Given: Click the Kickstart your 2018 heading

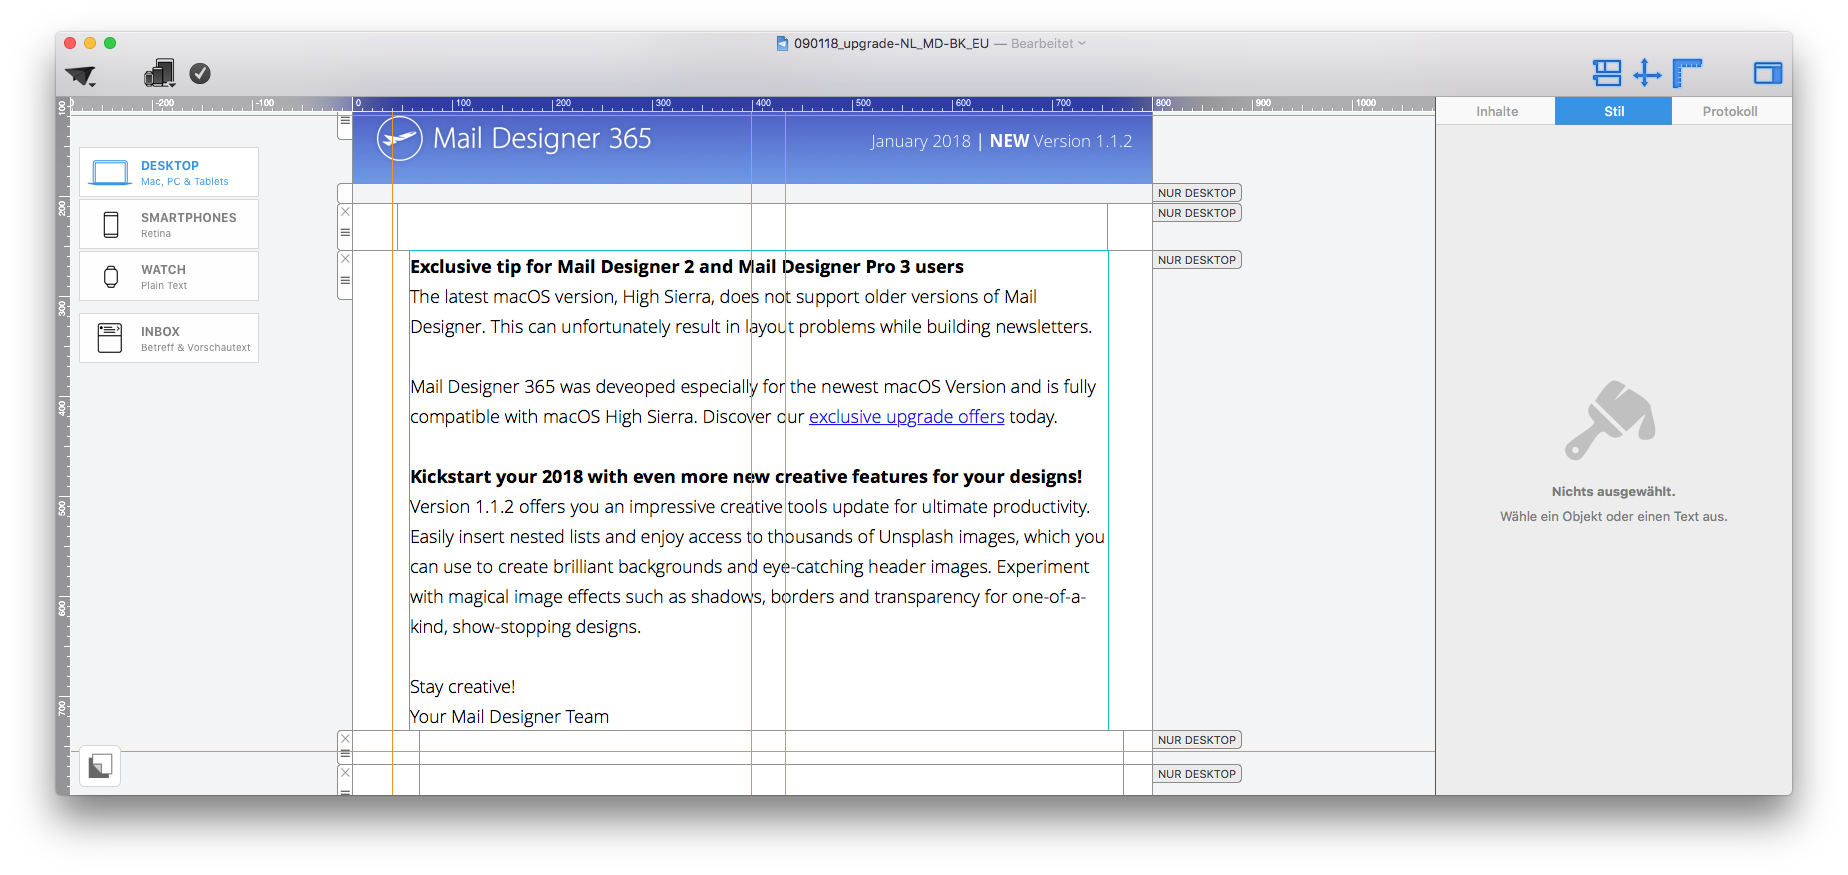Looking at the screenshot, I should pyautogui.click(x=746, y=477).
